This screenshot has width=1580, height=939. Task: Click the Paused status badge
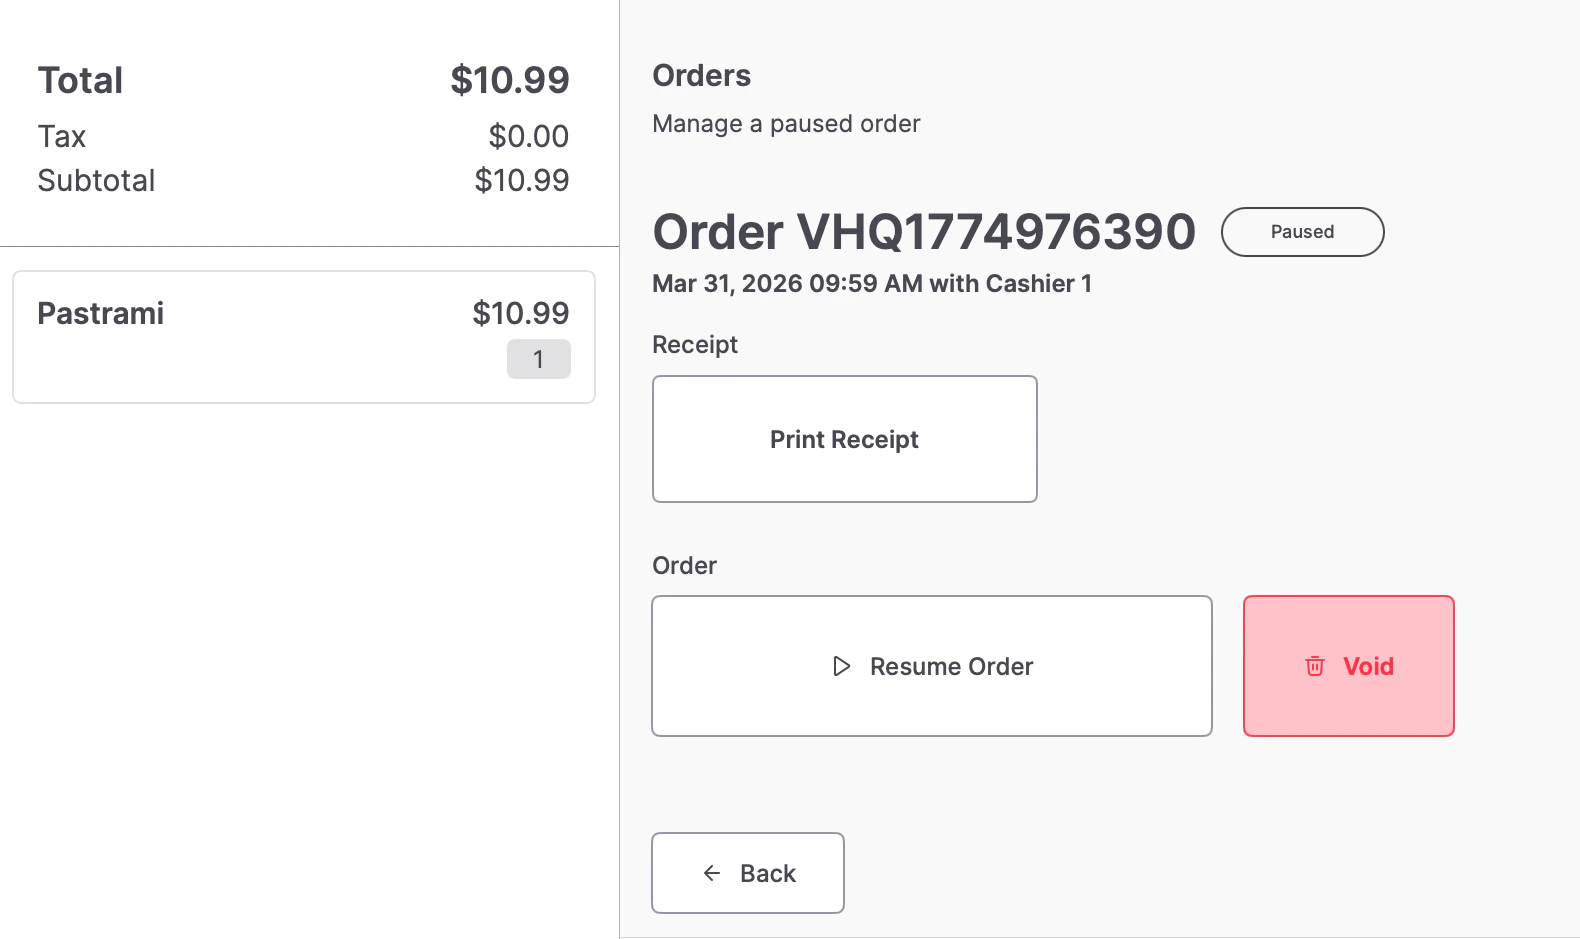pyautogui.click(x=1302, y=232)
